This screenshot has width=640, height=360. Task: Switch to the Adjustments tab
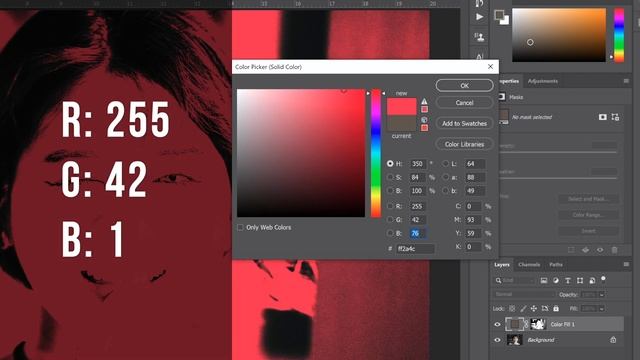[542, 81]
